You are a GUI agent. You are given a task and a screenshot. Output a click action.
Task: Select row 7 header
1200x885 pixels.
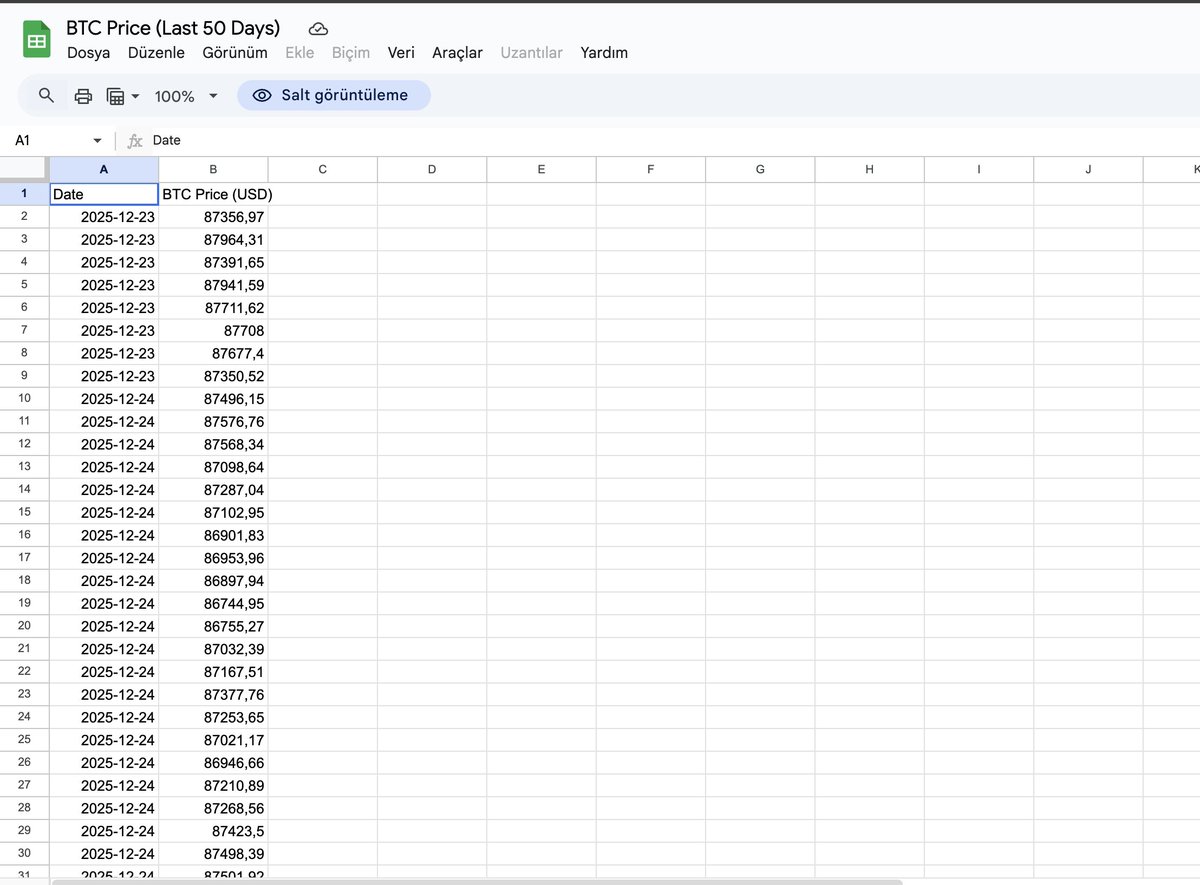[x=24, y=330]
